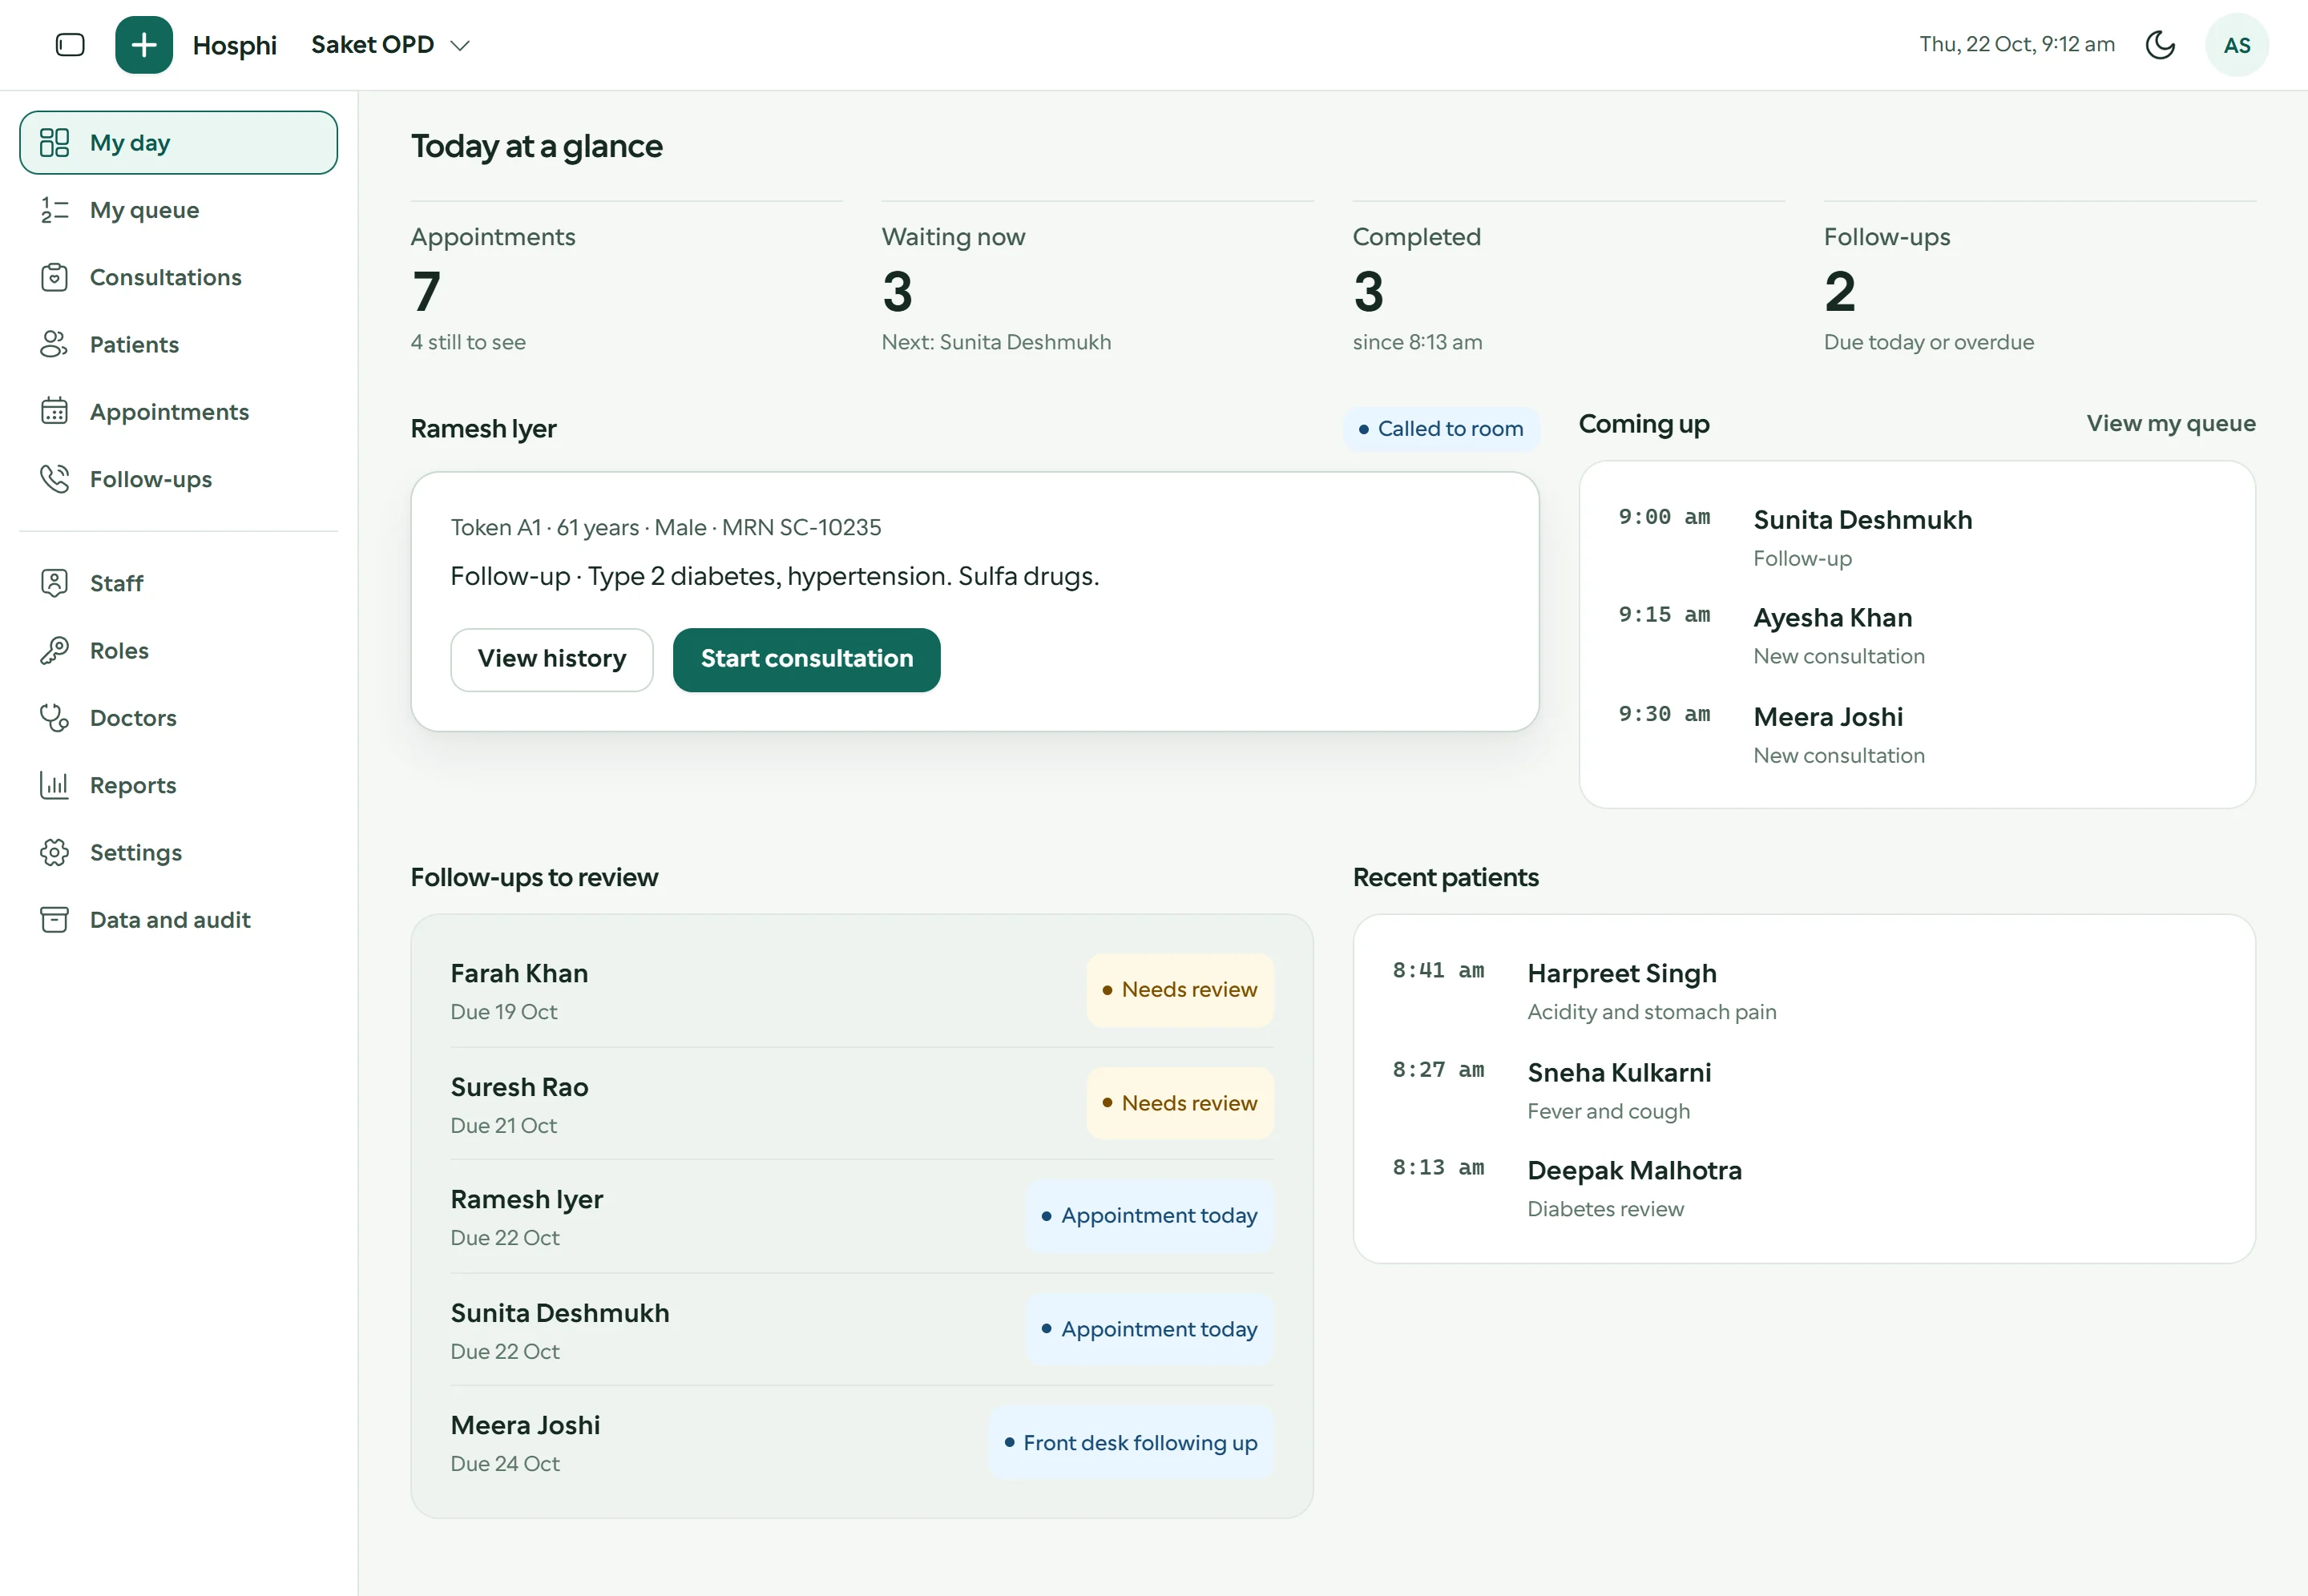Click the Reports bar chart icon
This screenshot has width=2308, height=1596.
pyautogui.click(x=54, y=785)
